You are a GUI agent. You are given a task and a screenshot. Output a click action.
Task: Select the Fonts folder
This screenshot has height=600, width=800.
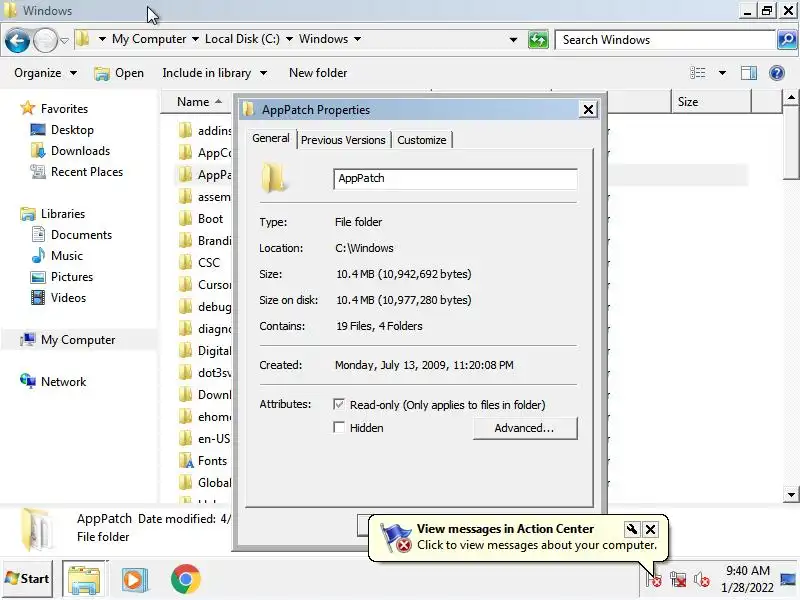tap(212, 461)
